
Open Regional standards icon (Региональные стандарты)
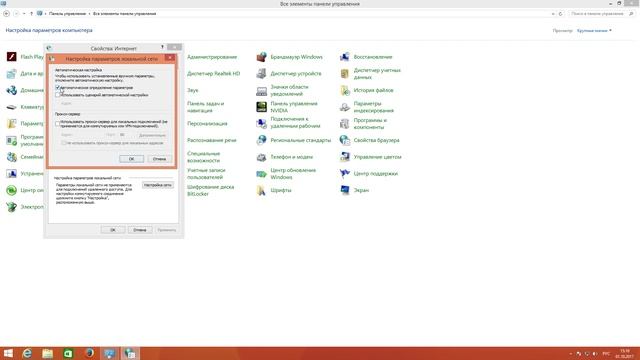[x=261, y=140]
